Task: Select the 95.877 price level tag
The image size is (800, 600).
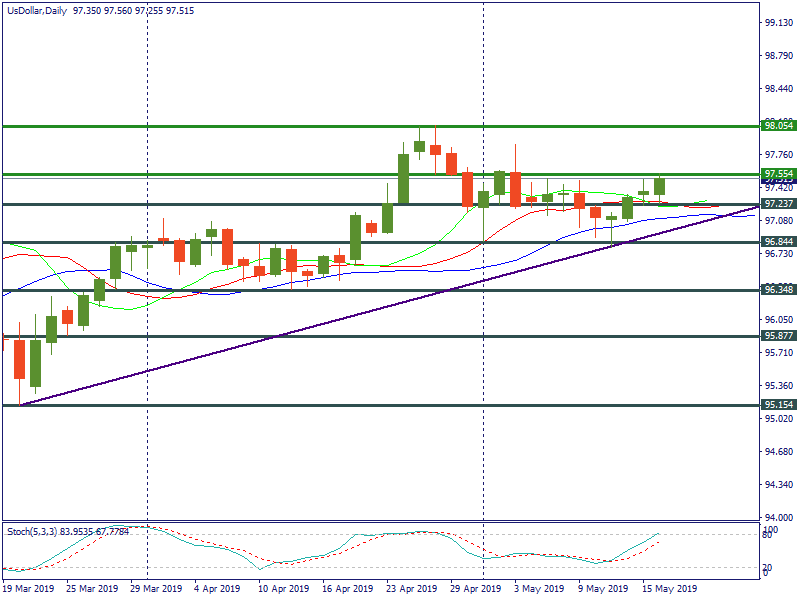Action: pos(778,336)
